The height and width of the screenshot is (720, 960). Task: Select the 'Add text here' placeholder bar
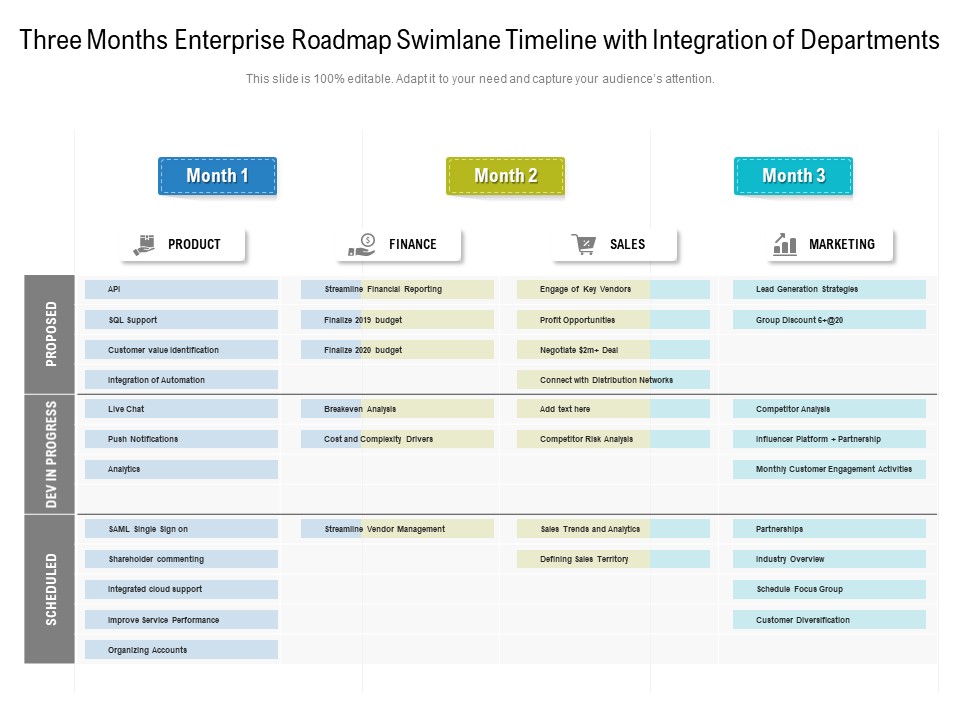[x=613, y=408]
